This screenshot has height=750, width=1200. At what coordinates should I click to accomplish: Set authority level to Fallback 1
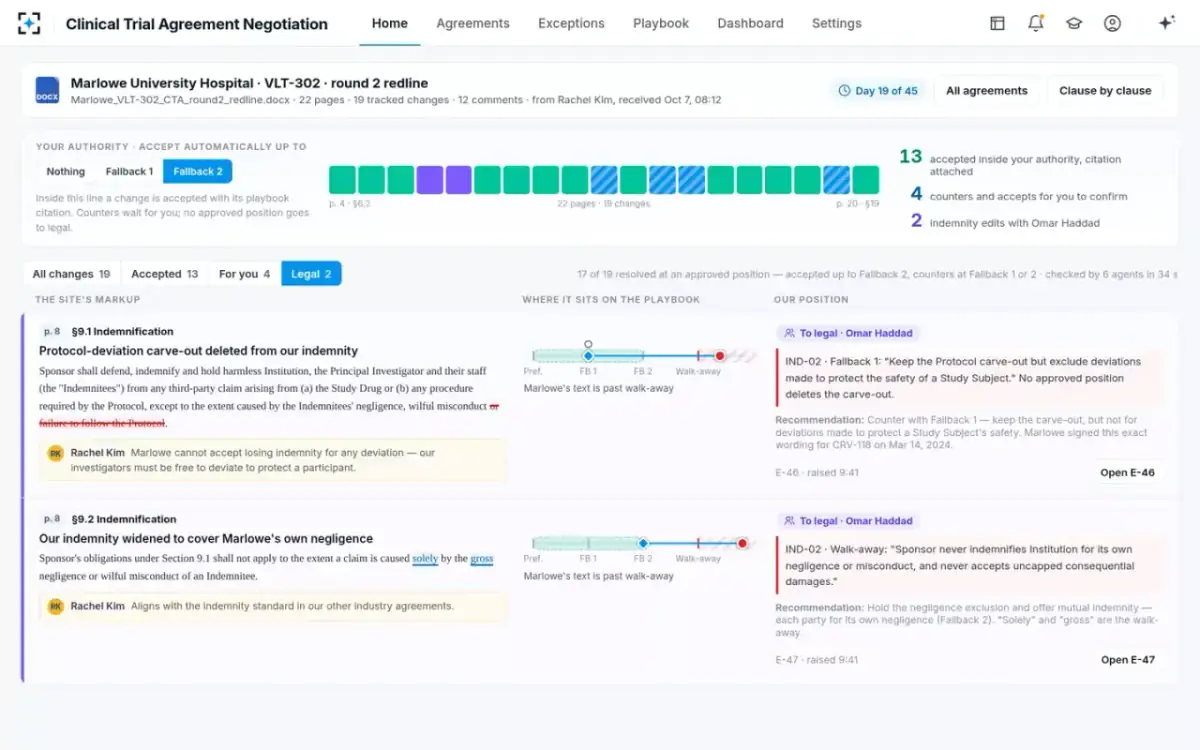coord(129,171)
